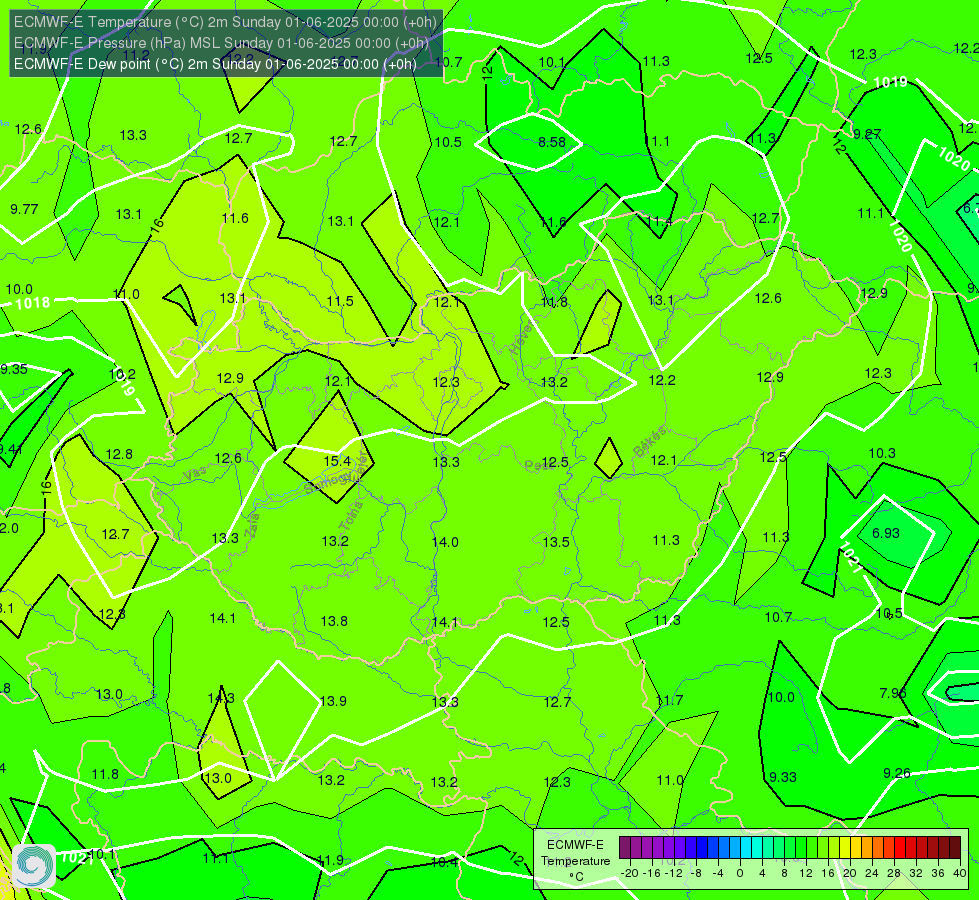Viewport: 979px width, 900px height.
Task: Click the legend title 'ECMWF-E Temperature °C'
Action: tap(575, 861)
